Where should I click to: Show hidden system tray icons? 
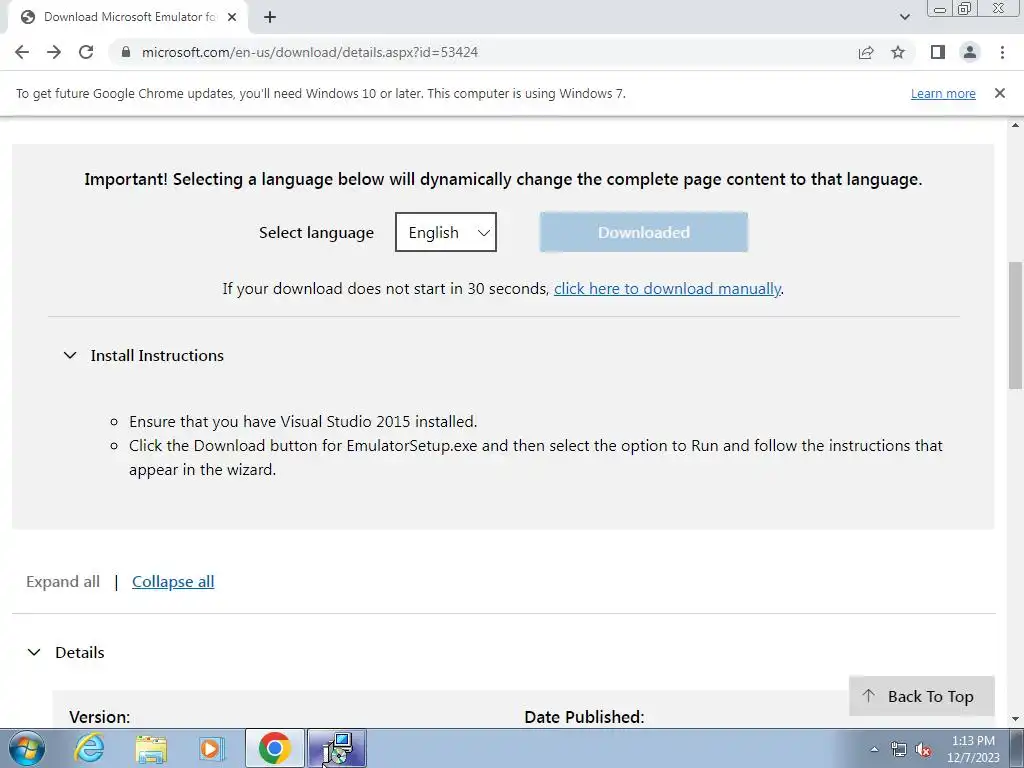[x=874, y=749]
